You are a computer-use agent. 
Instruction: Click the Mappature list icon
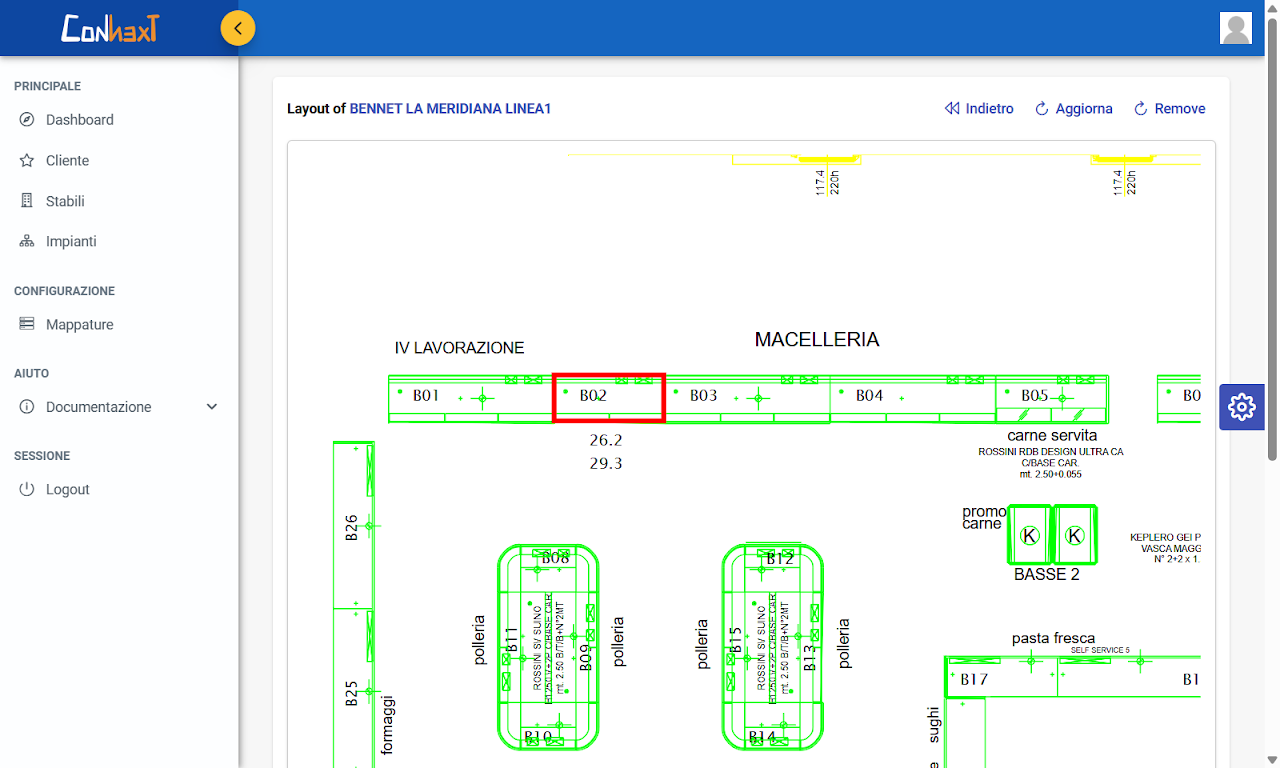pos(27,325)
